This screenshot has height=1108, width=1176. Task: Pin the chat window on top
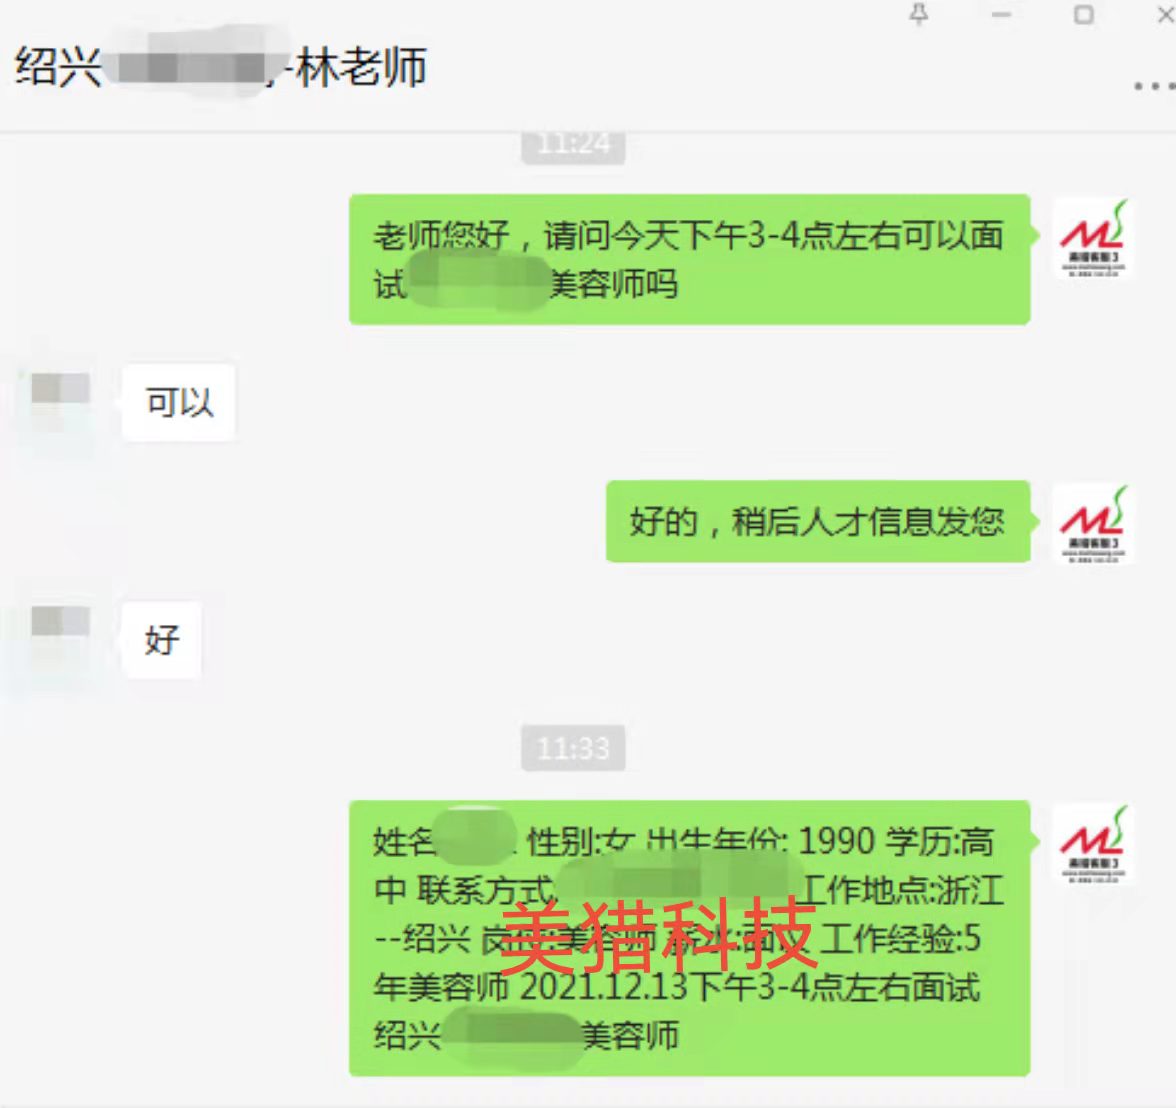pos(919,14)
